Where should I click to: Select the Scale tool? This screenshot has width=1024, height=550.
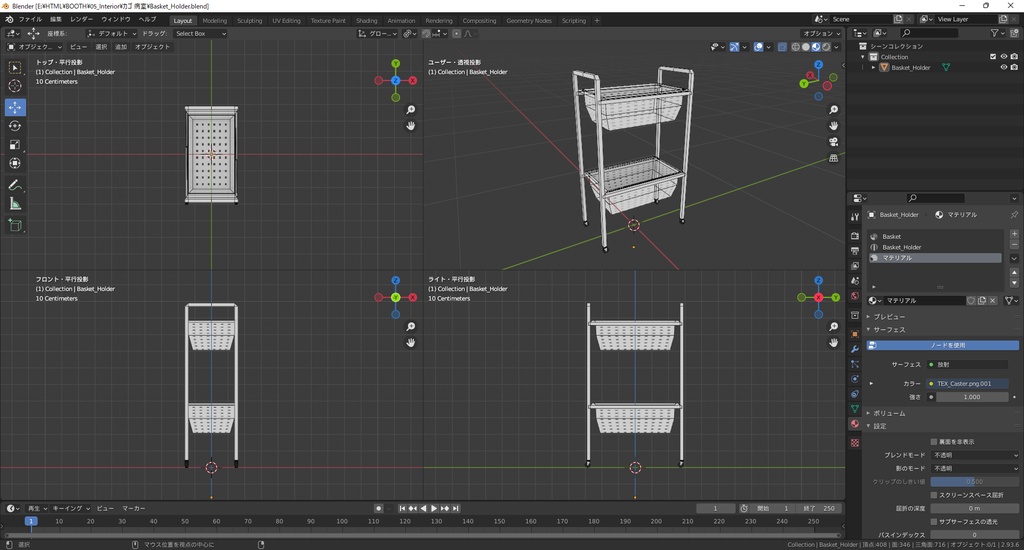15,145
